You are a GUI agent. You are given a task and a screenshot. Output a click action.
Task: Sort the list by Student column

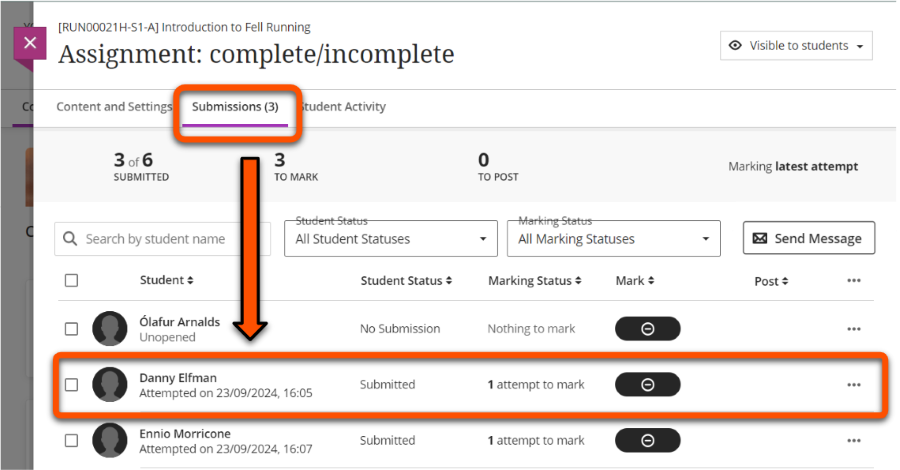167,281
